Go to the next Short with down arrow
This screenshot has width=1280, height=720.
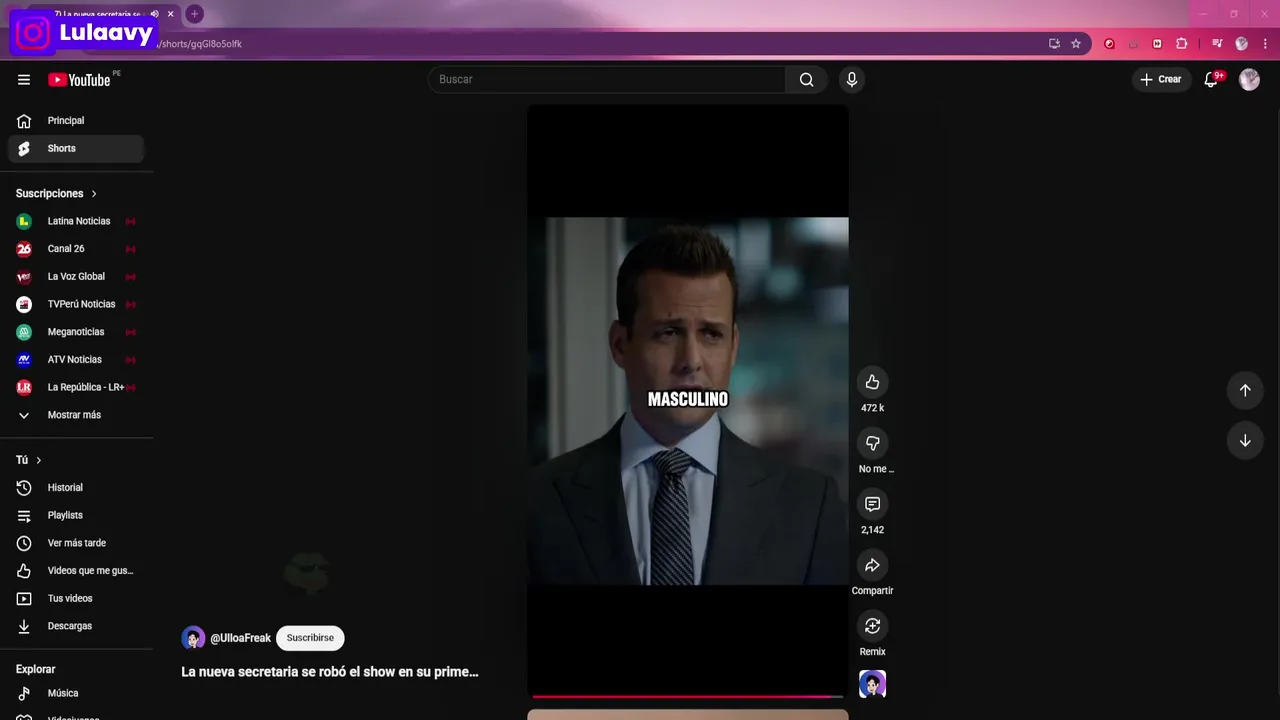[x=1245, y=441]
